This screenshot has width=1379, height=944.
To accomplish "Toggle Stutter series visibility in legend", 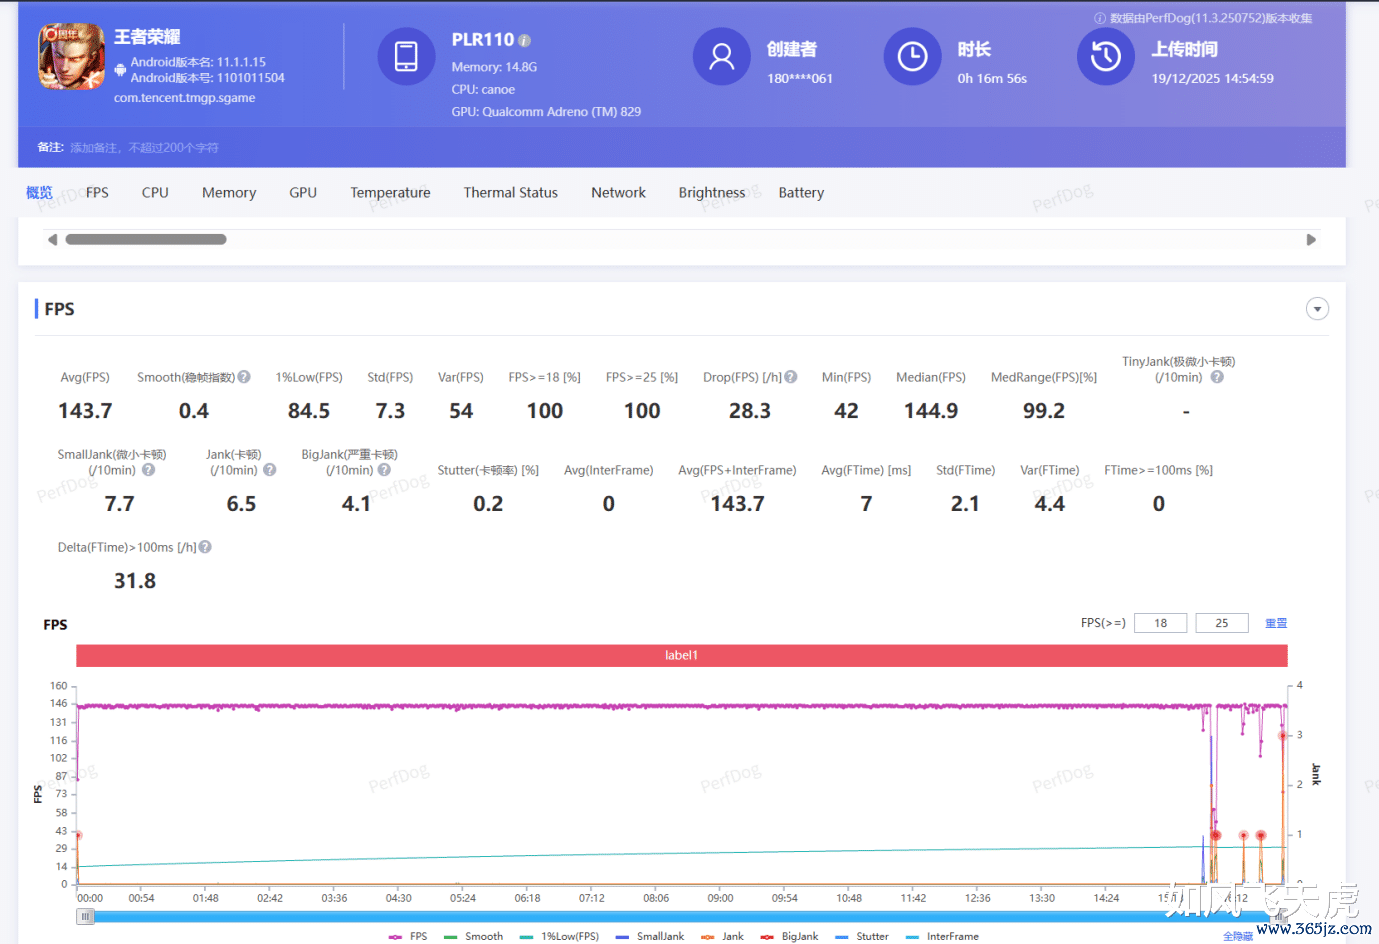I will point(862,937).
